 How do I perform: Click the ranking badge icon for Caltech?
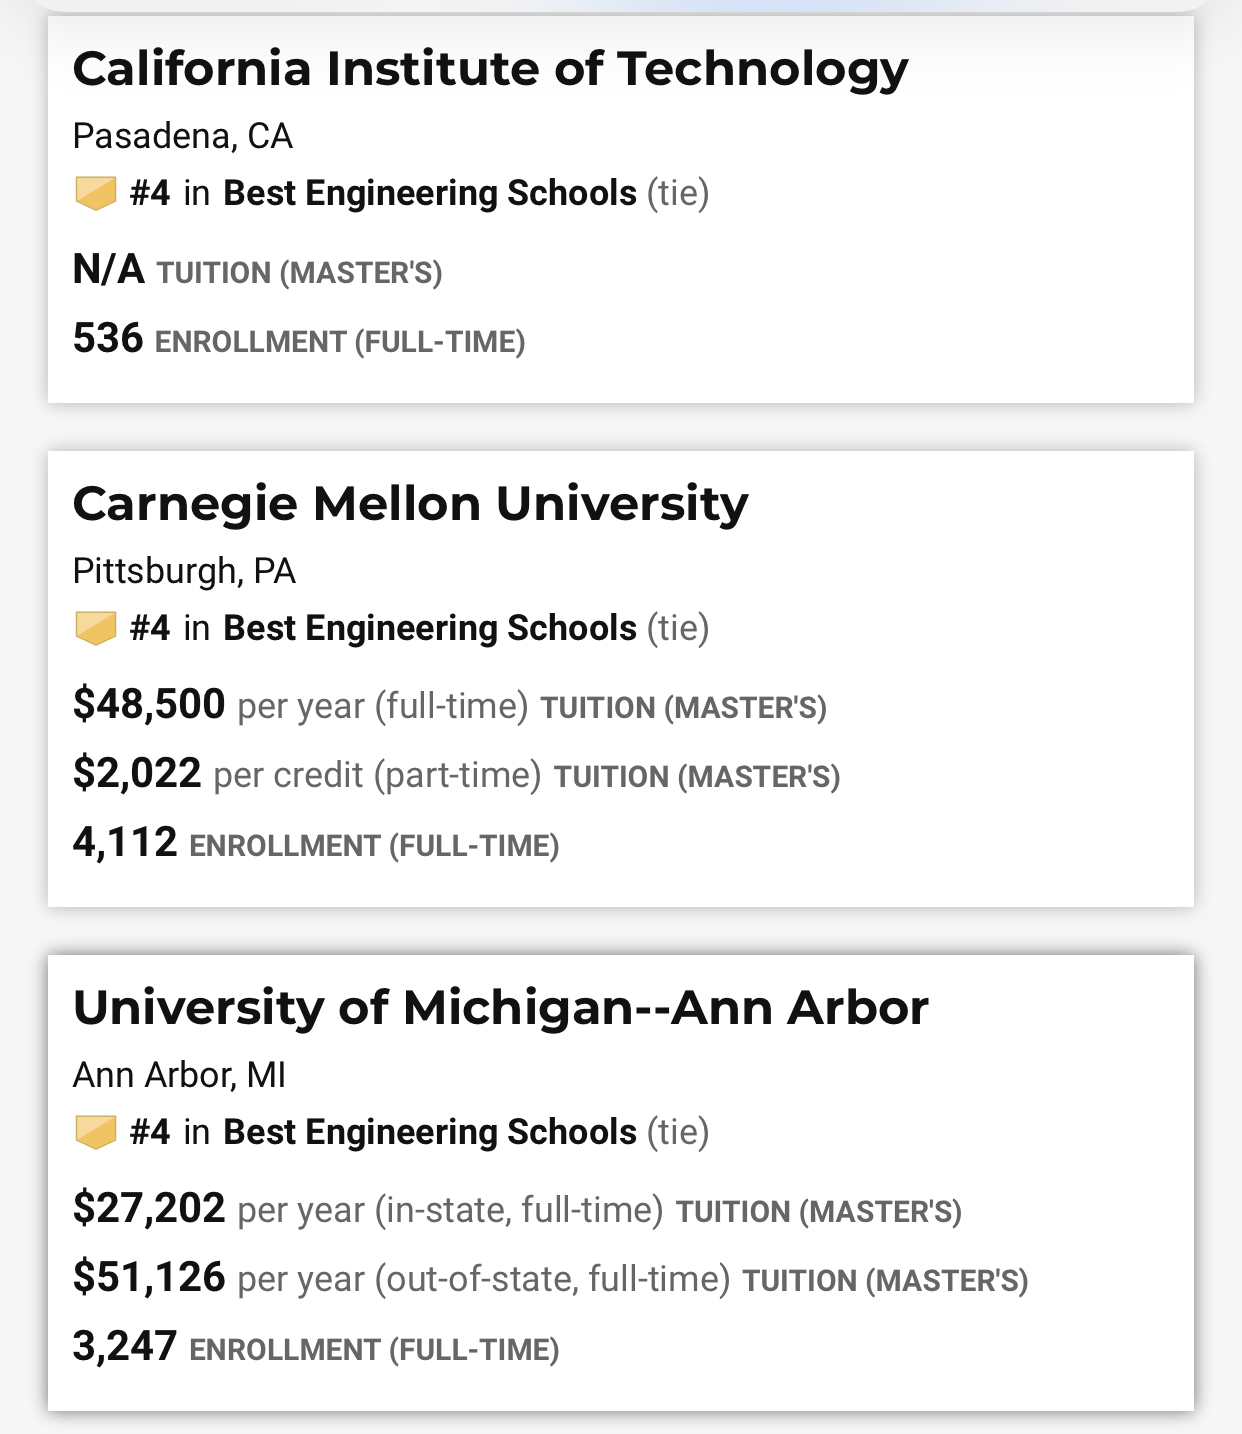click(96, 193)
